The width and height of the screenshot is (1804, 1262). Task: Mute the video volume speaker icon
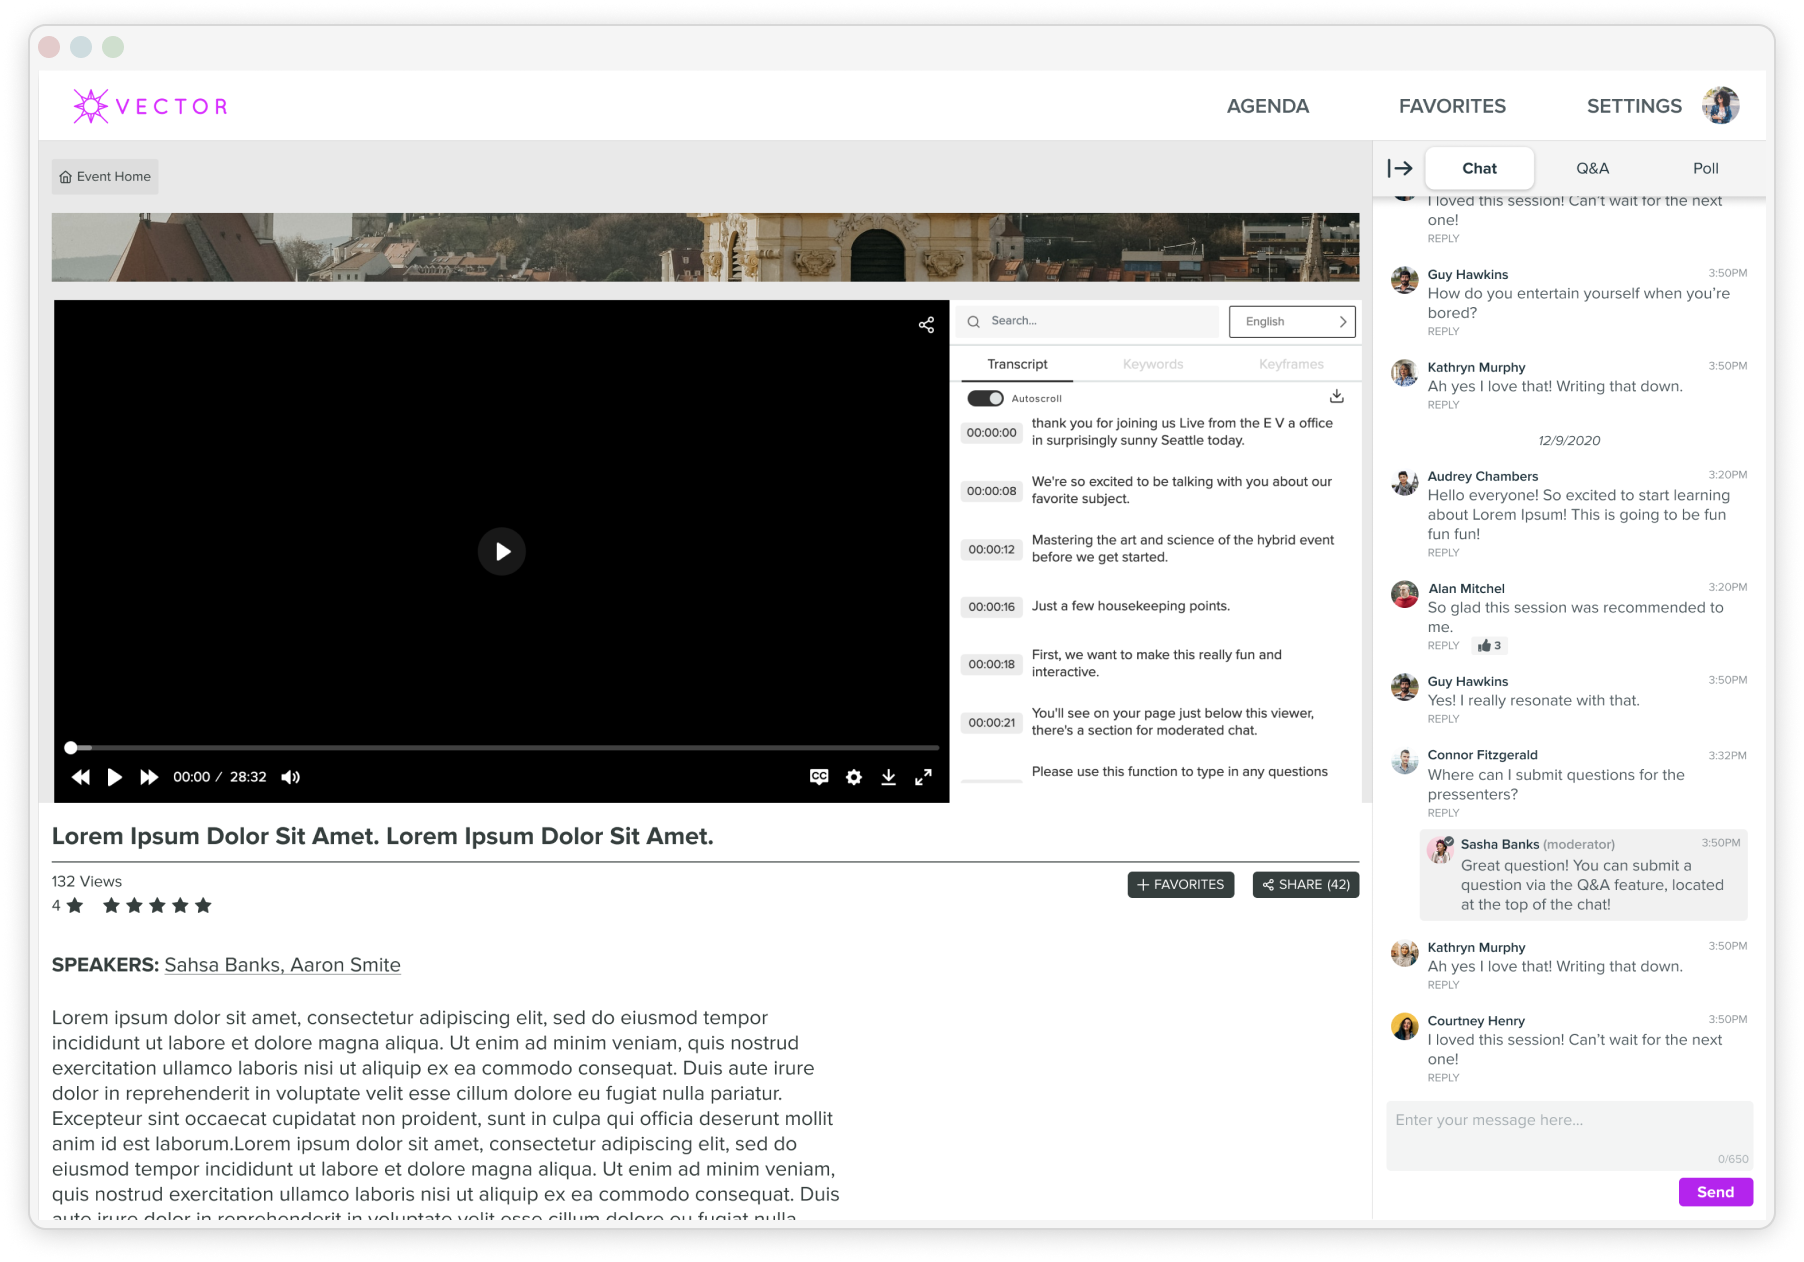[290, 777]
